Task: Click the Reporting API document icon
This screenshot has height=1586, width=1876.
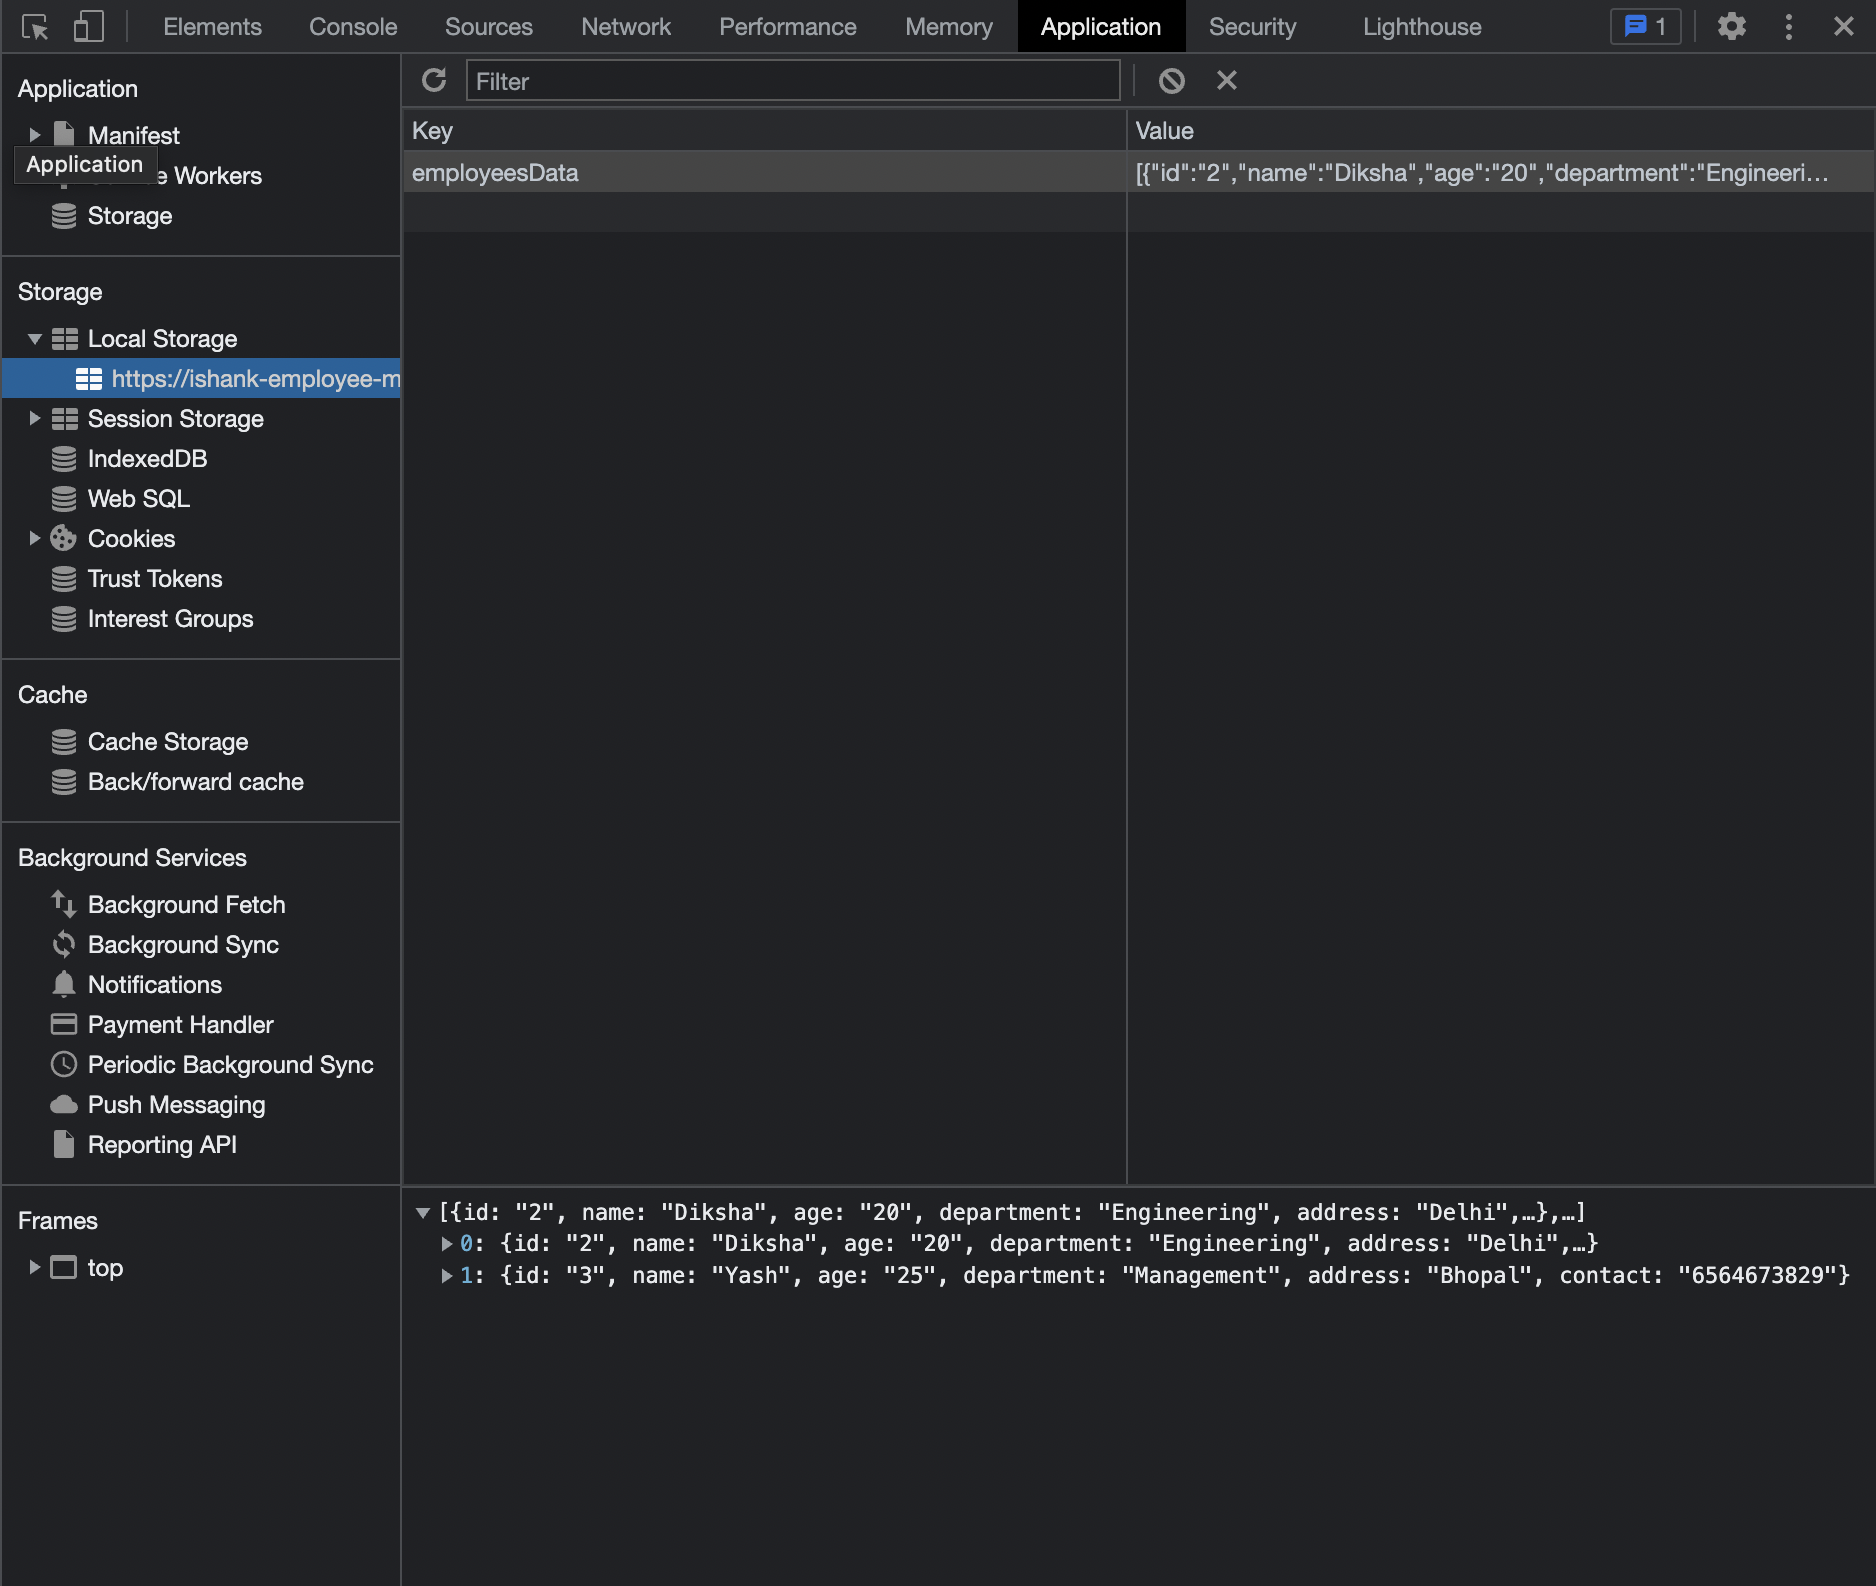Action: coord(64,1145)
